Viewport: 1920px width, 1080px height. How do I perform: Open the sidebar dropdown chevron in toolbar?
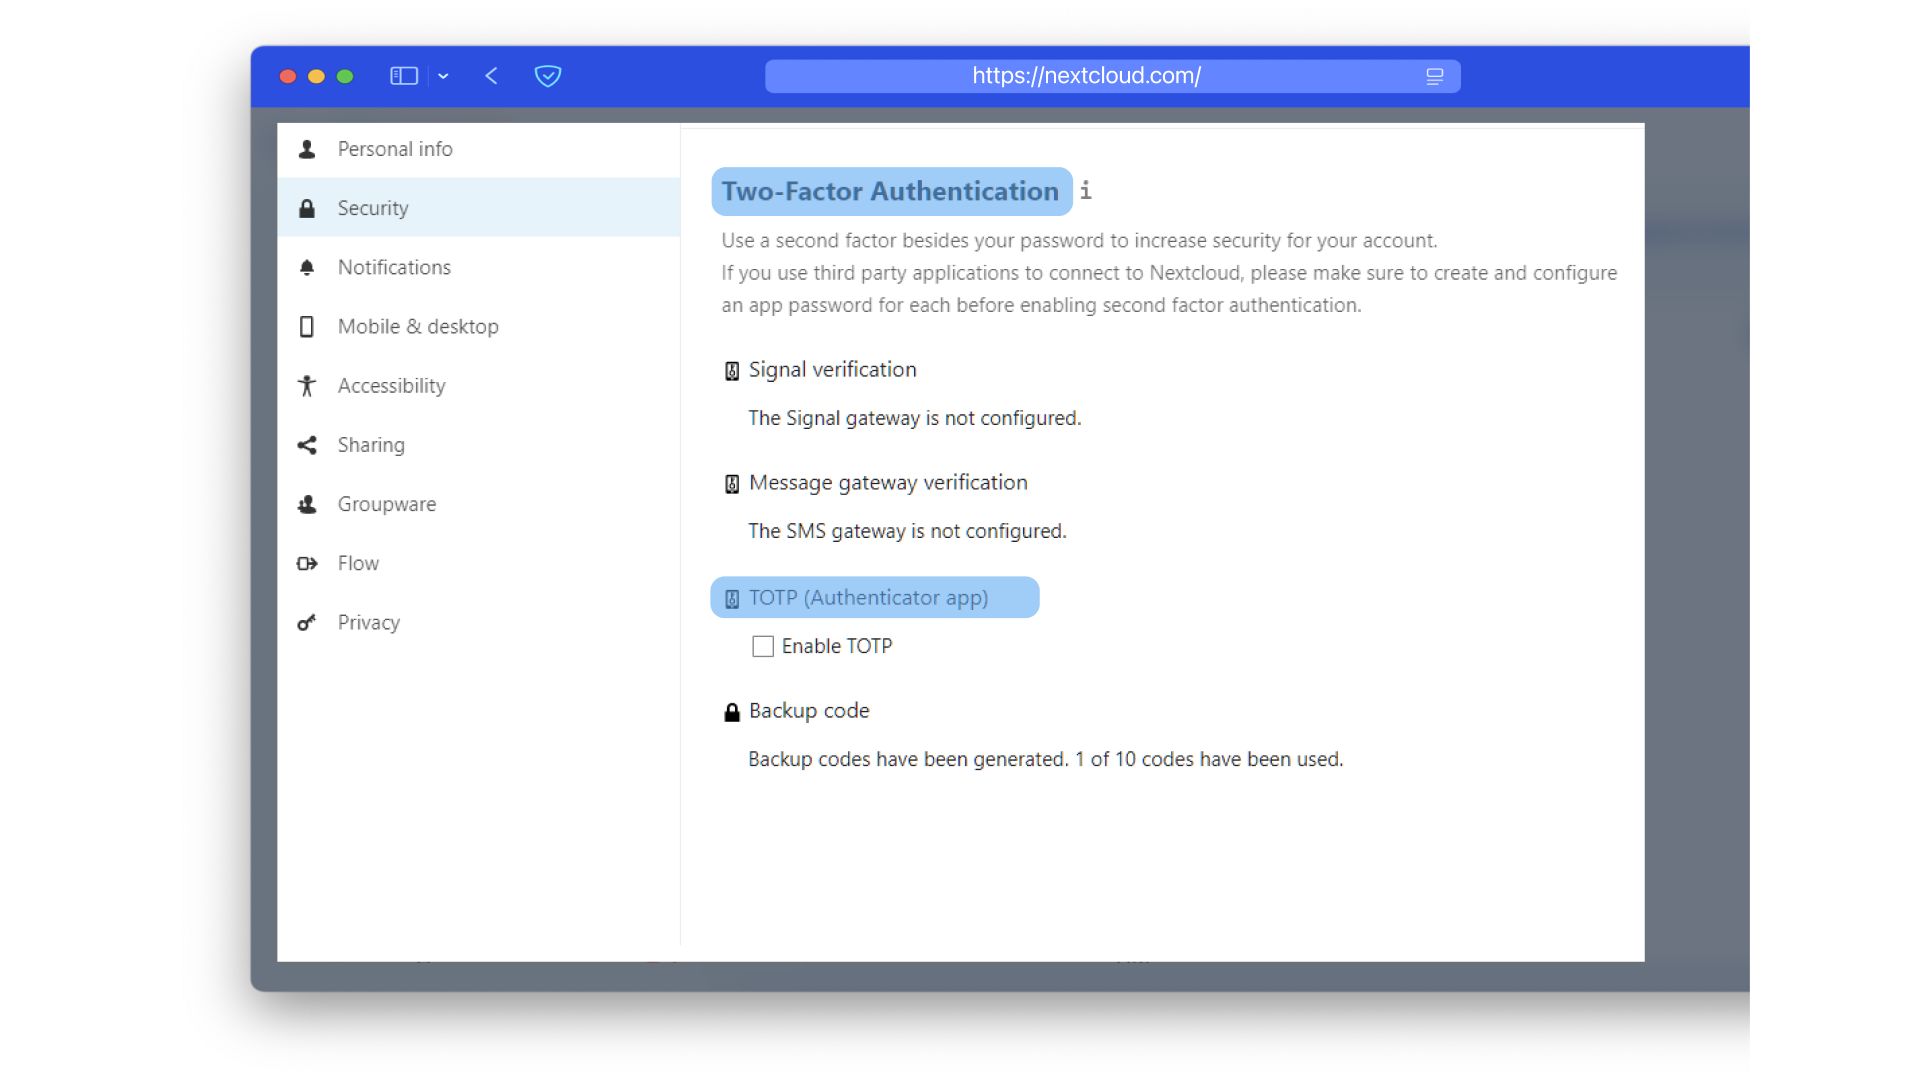click(443, 76)
